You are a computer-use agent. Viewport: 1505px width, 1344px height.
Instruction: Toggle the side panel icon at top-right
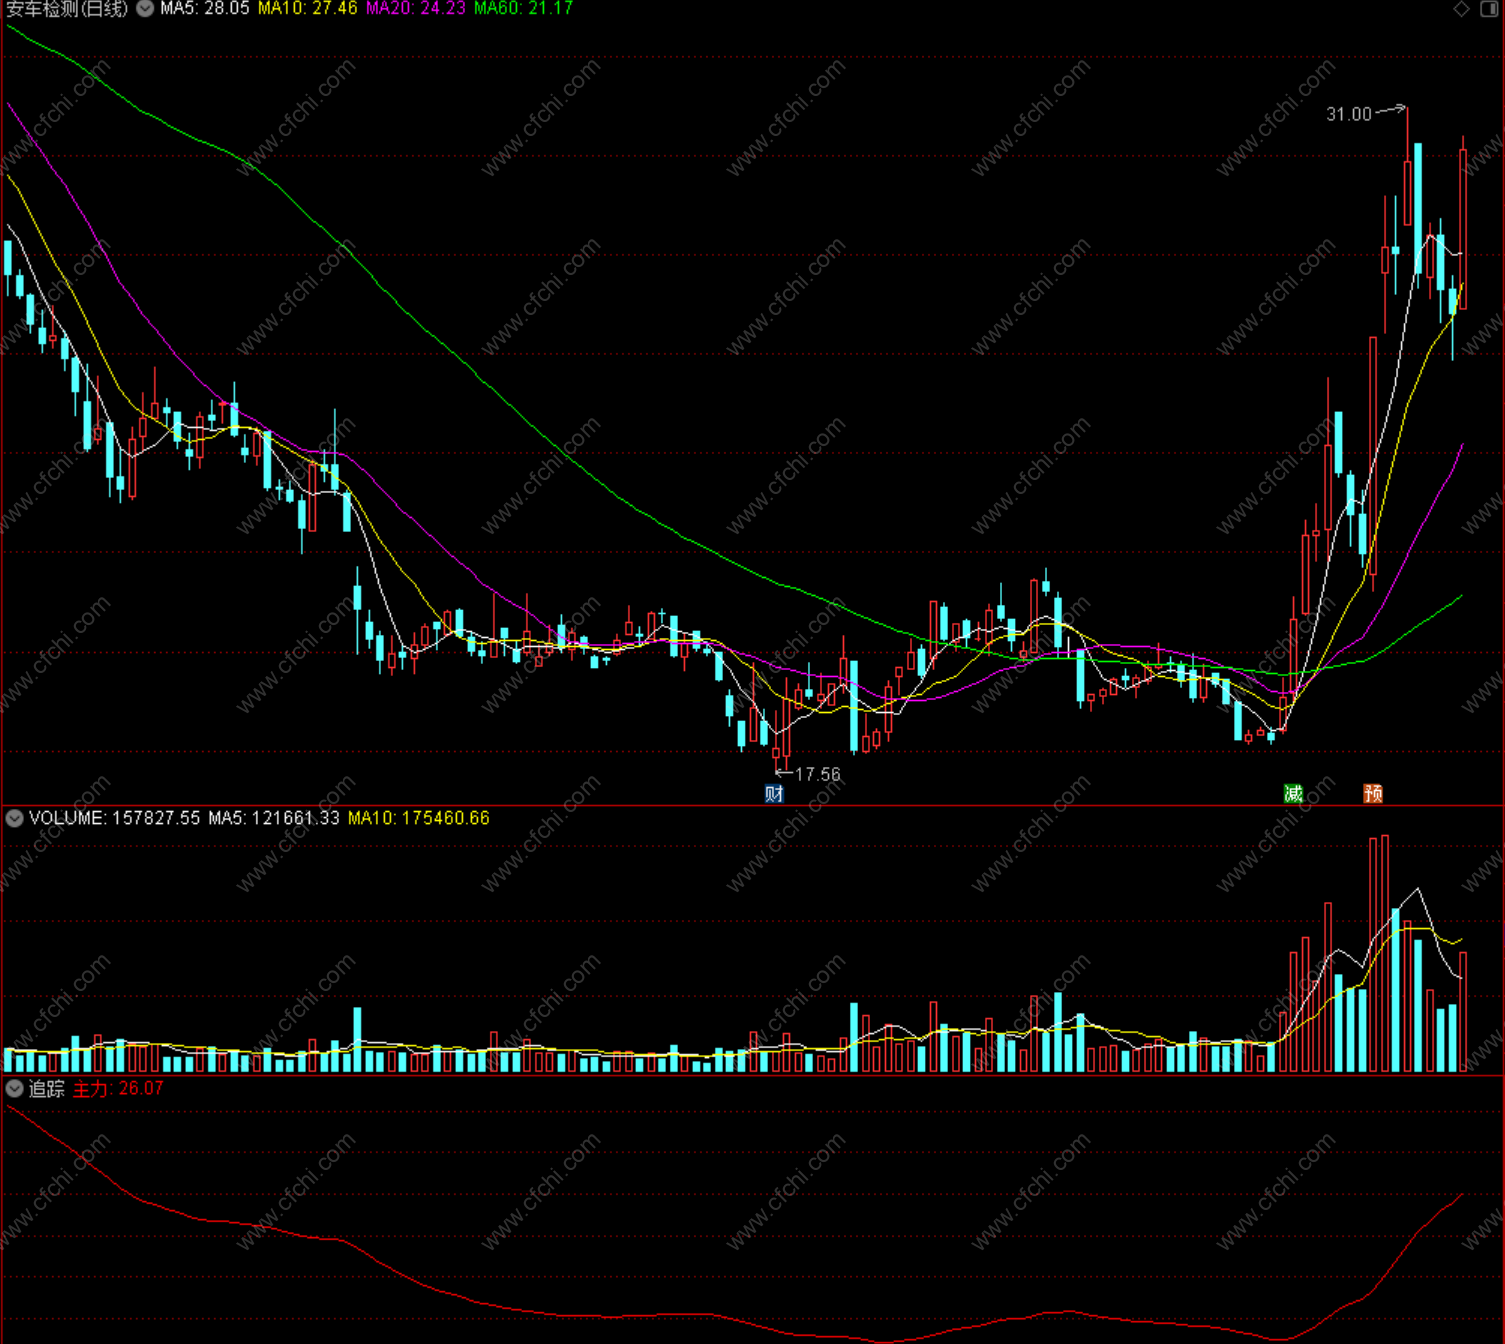coord(1489,9)
